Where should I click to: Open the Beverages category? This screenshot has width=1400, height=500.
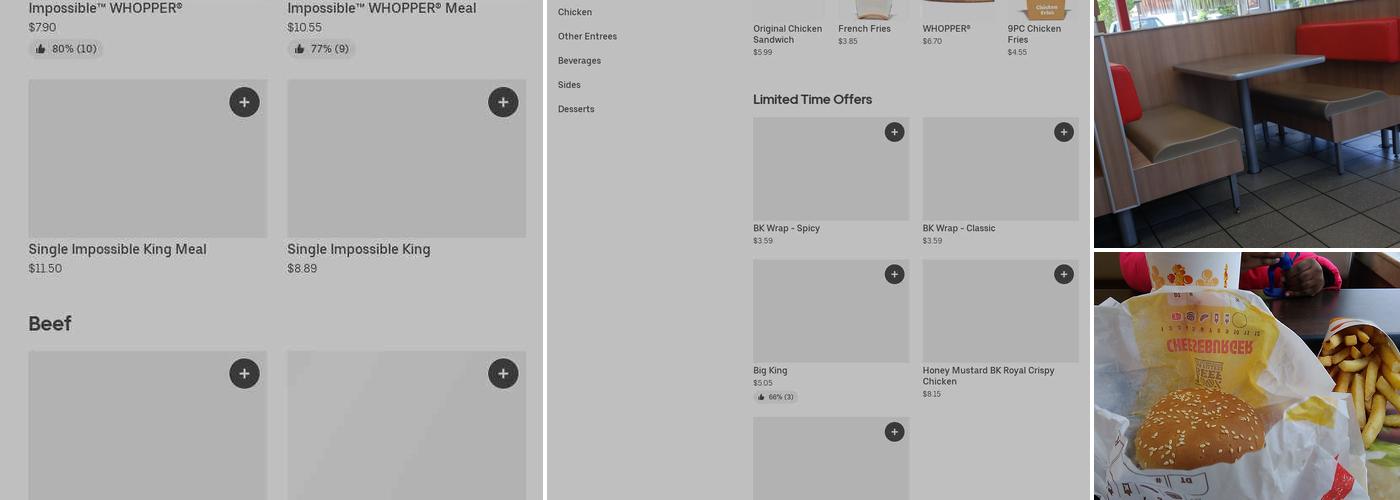(x=579, y=61)
